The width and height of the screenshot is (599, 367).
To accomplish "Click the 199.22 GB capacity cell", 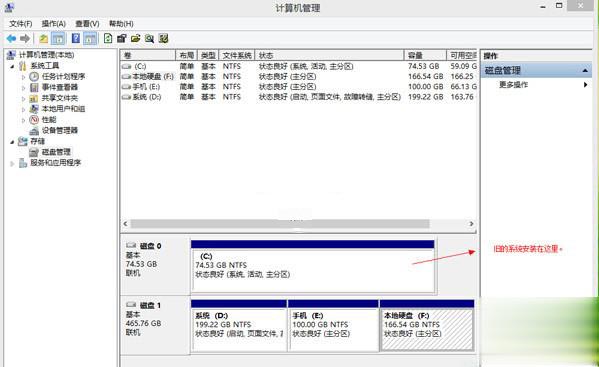I will (x=426, y=97).
